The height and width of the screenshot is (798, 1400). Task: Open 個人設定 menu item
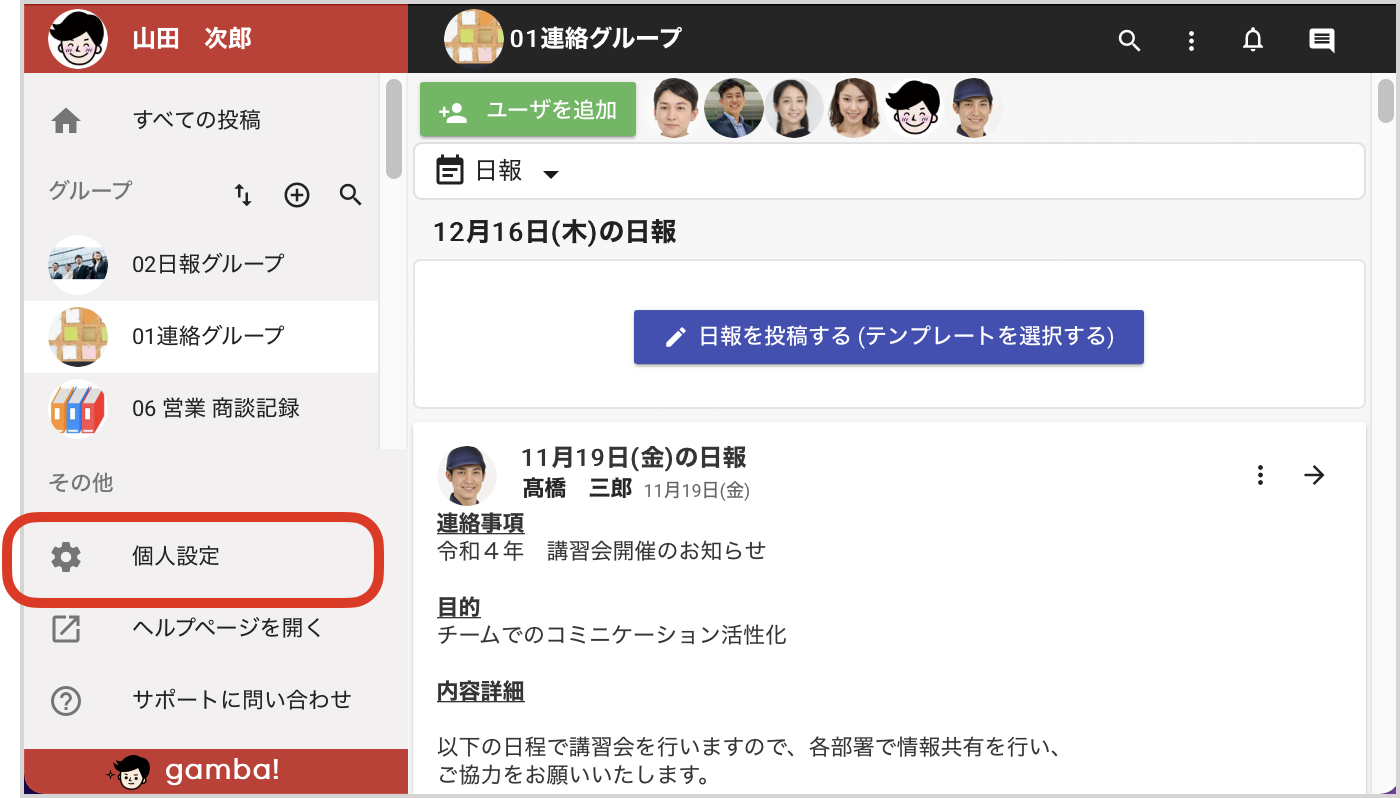[201, 557]
